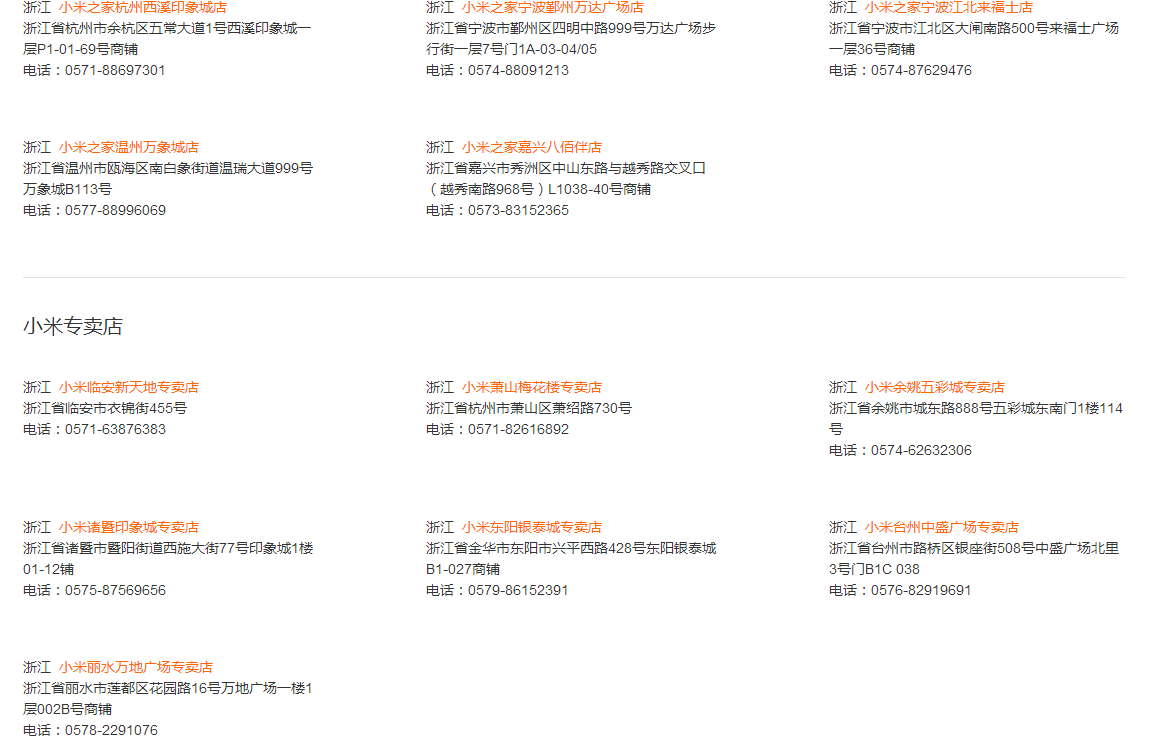Image resolution: width=1150 pixels, height=738 pixels.
Task: Open the 小米丽水万地广场专卖店 link
Action: tap(136, 668)
